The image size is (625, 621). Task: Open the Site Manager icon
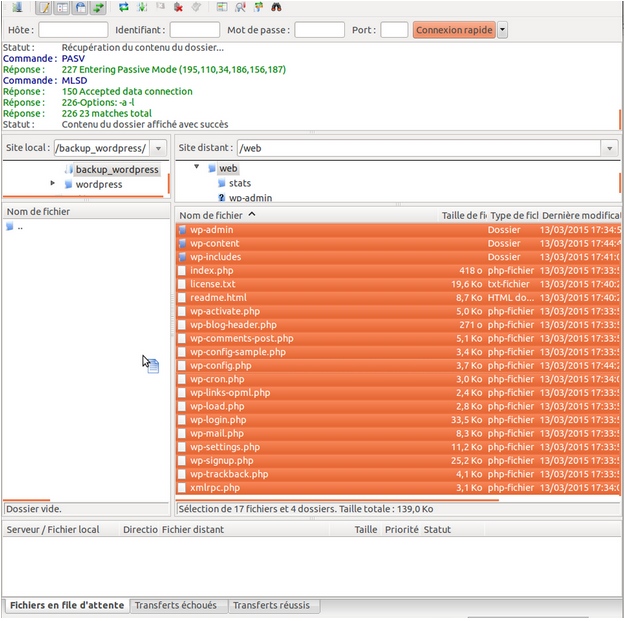(x=17, y=7)
